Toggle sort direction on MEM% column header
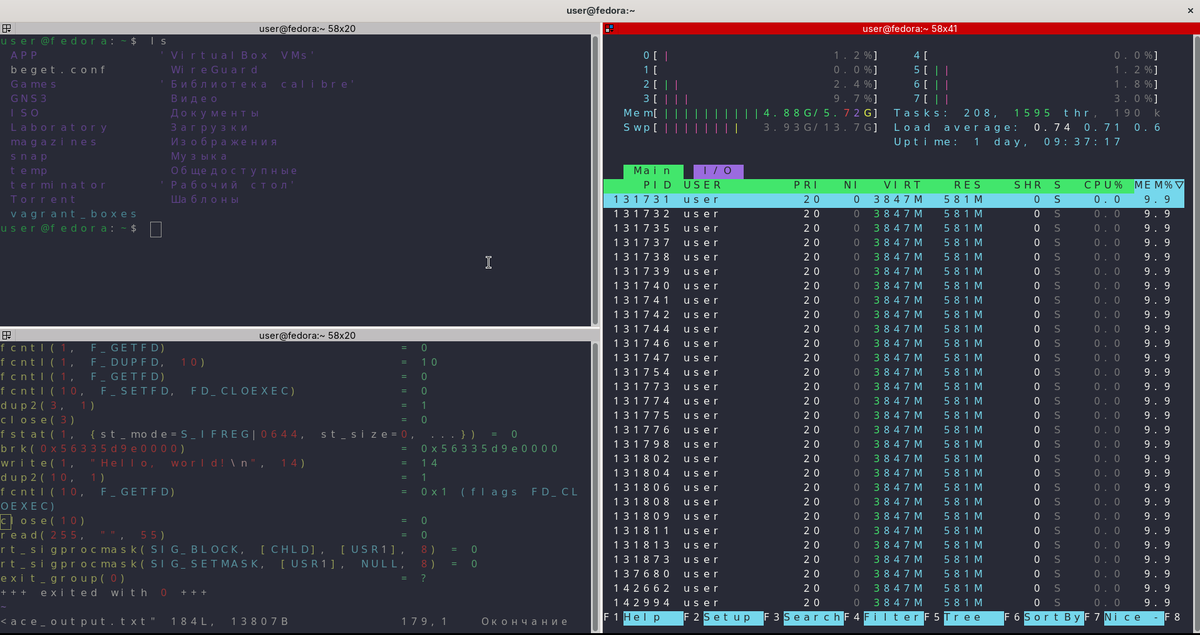 point(1158,185)
